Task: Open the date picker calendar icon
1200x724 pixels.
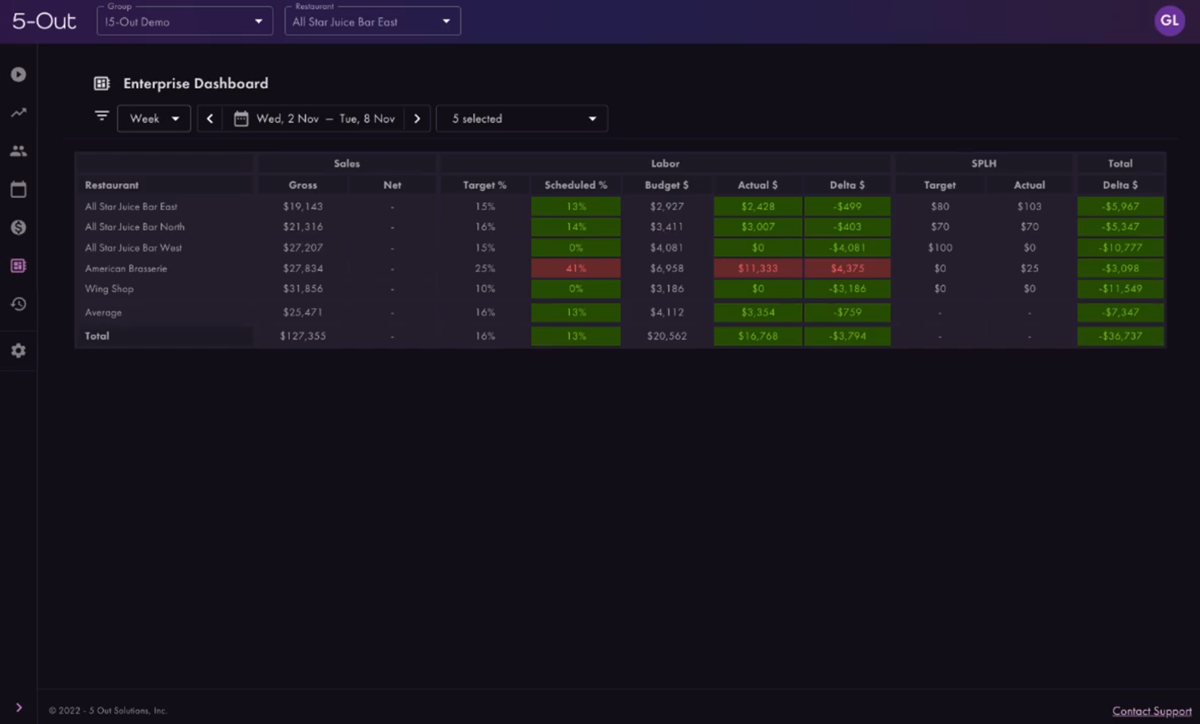Action: [241, 119]
